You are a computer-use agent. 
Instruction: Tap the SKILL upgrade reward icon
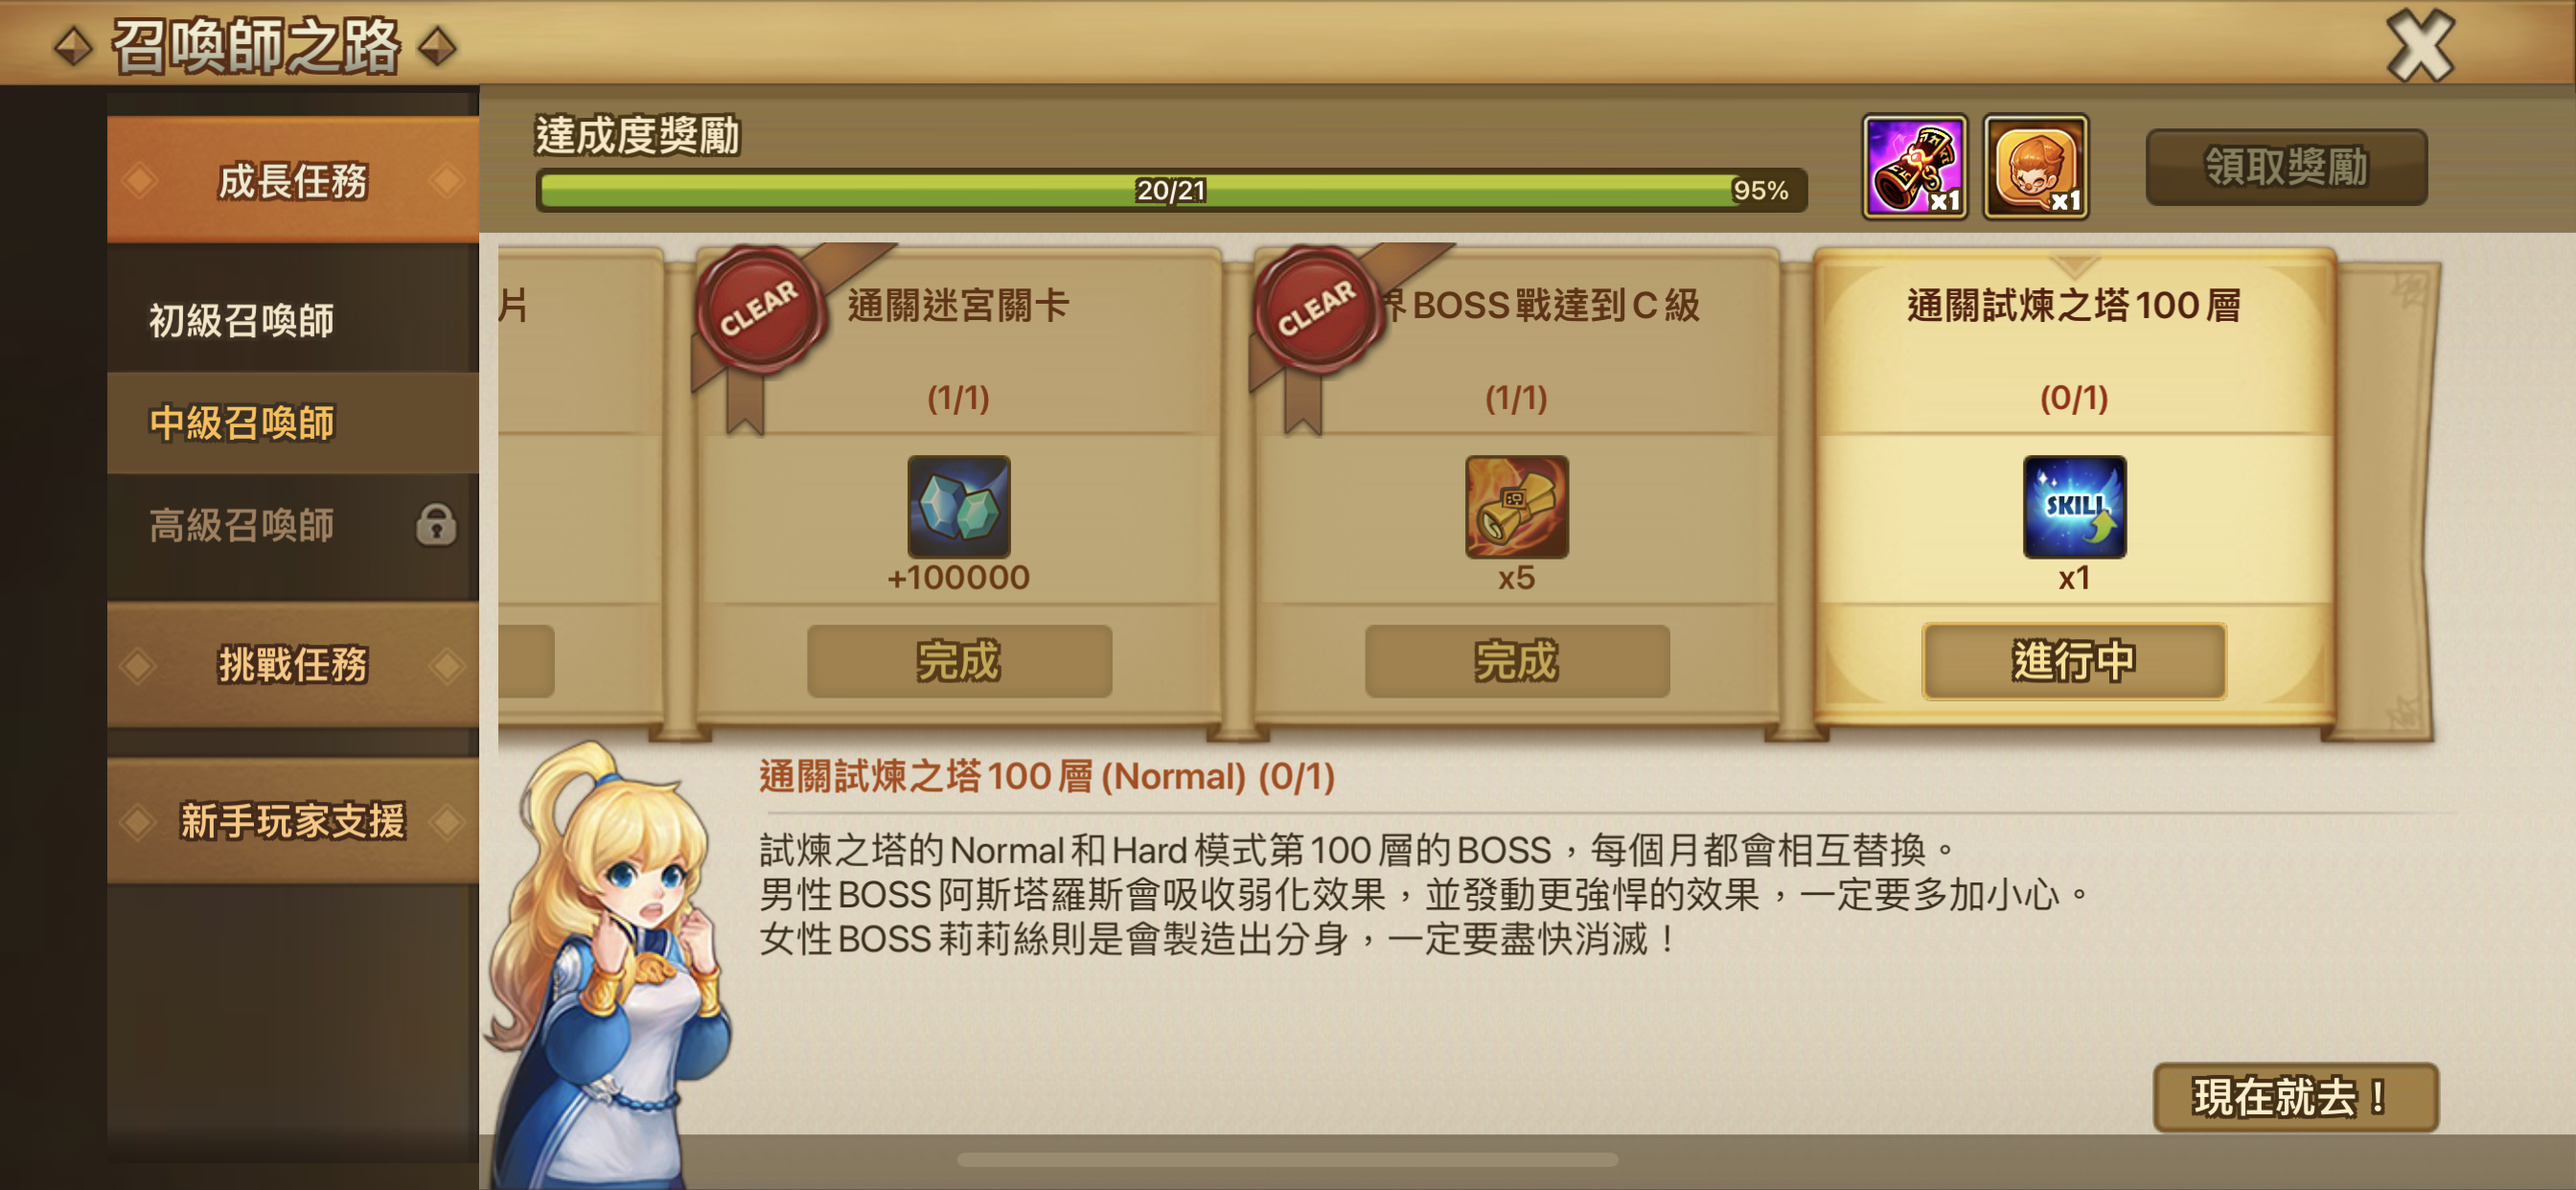click(x=2074, y=506)
